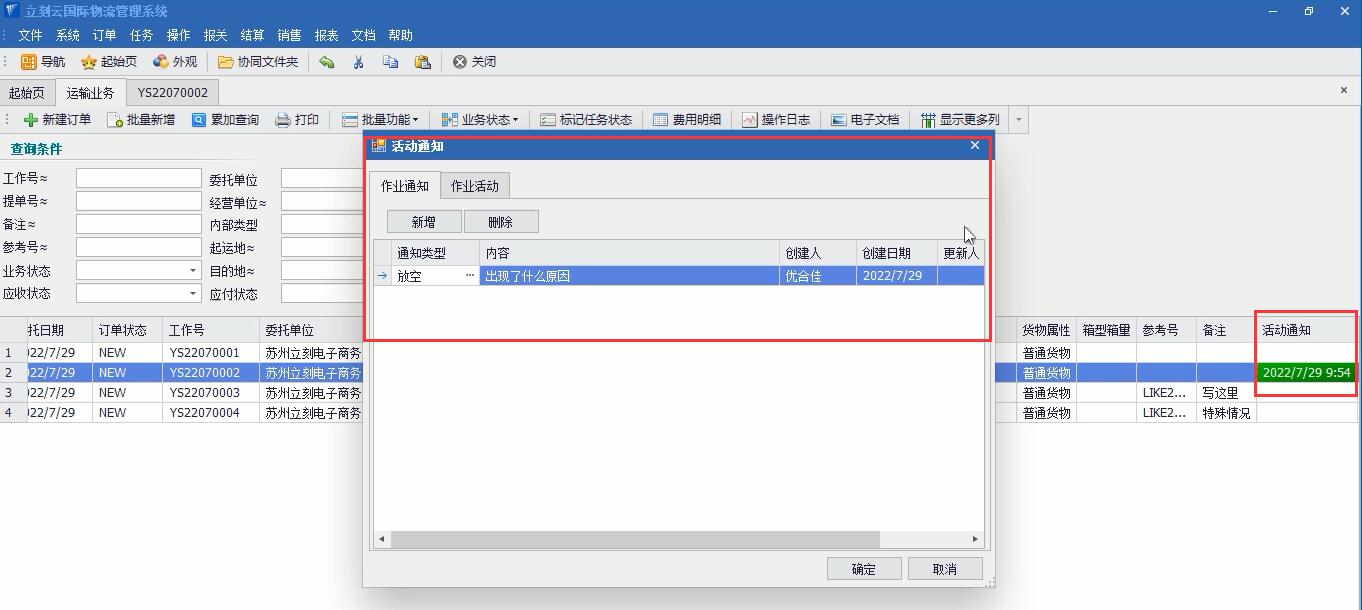The image size is (1362, 610).
Task: Click 确定 to confirm dialog
Action: [x=863, y=569]
